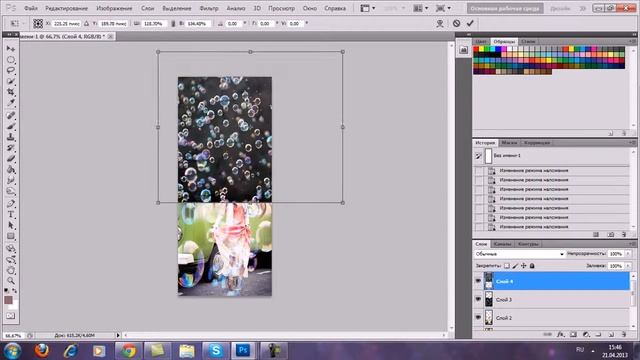
Task: Select the Crop tool
Action: (x=11, y=92)
